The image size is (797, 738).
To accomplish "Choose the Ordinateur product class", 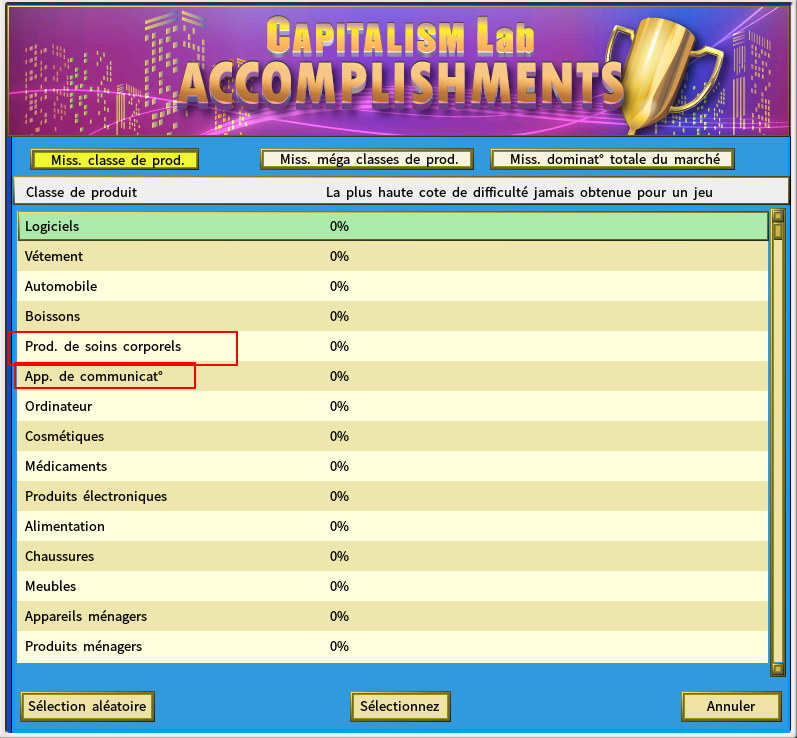I will pos(392,406).
